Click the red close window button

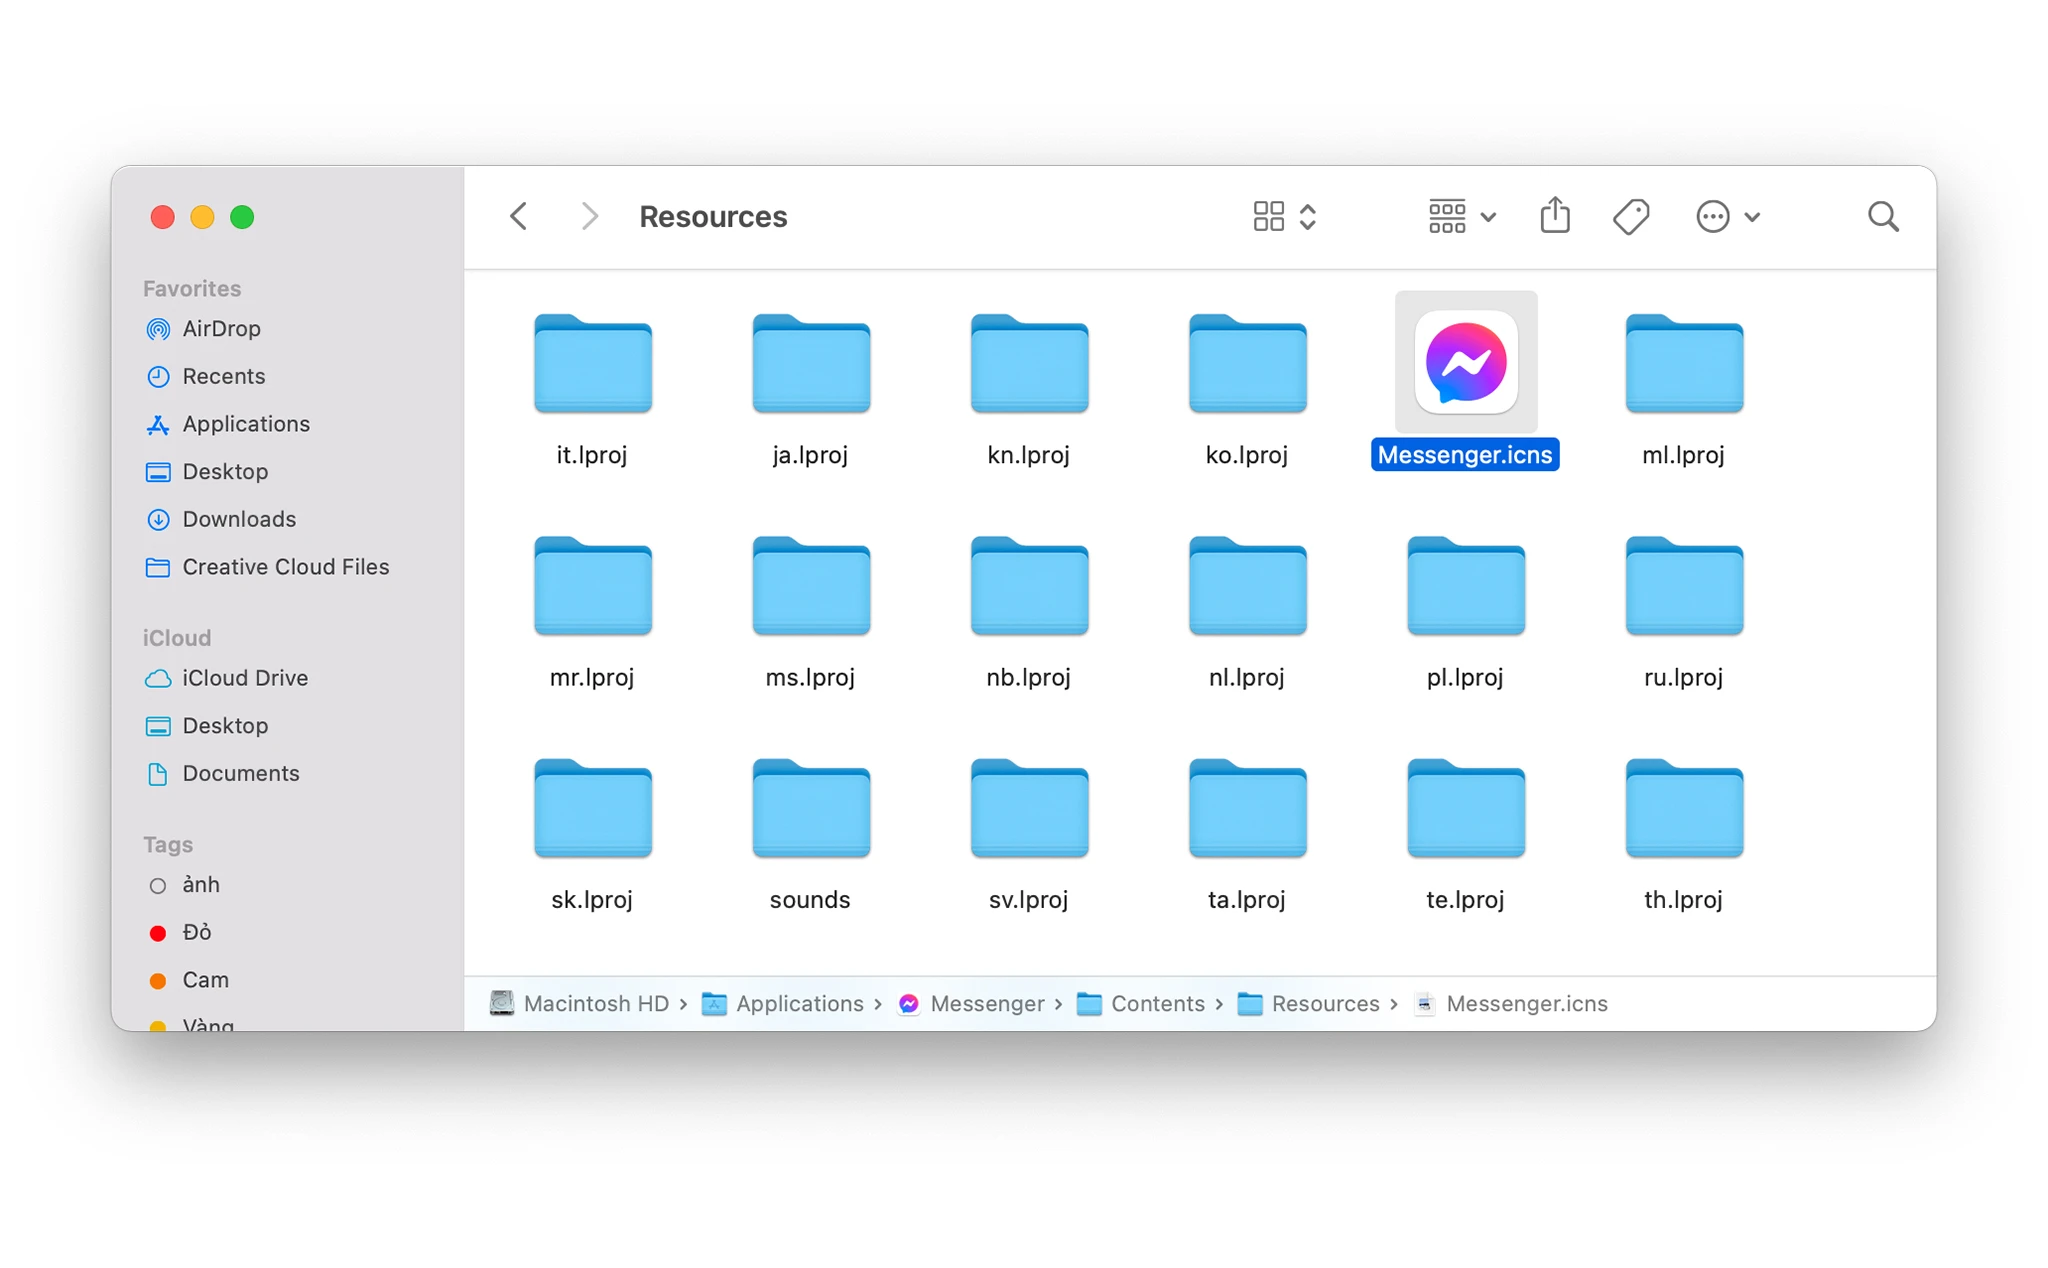(162, 217)
